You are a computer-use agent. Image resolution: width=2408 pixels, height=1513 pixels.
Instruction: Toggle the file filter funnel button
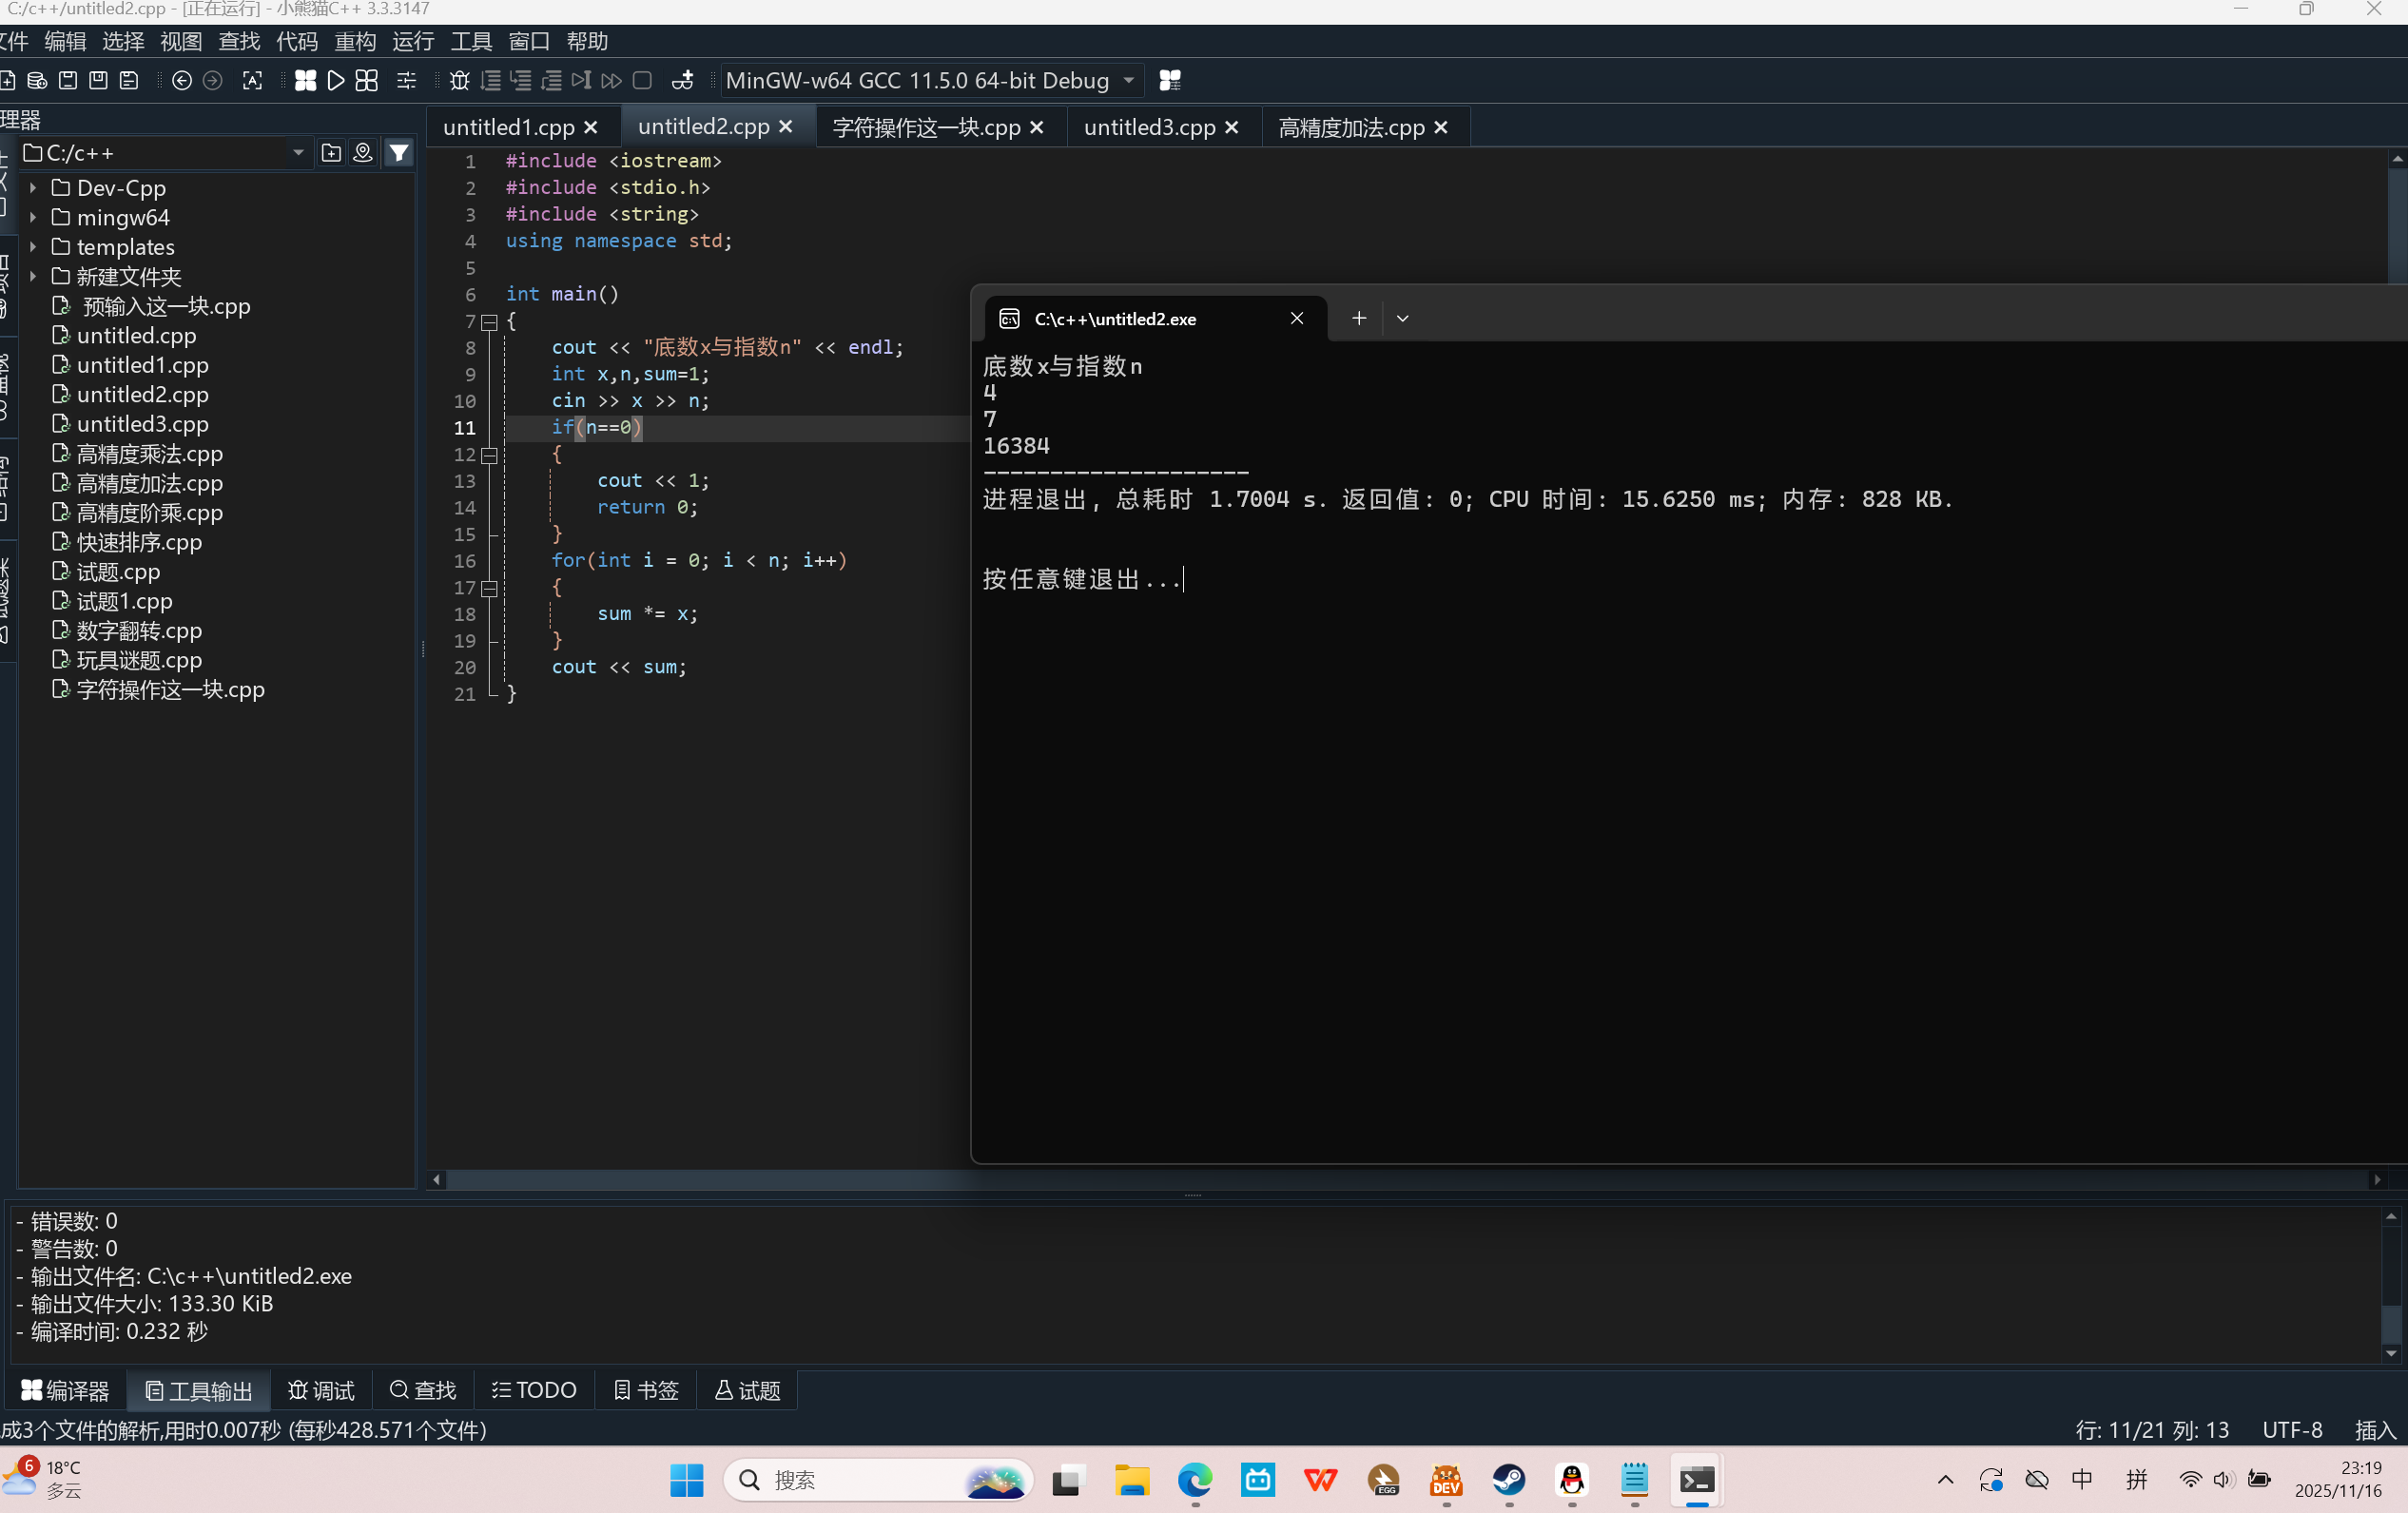click(x=399, y=153)
